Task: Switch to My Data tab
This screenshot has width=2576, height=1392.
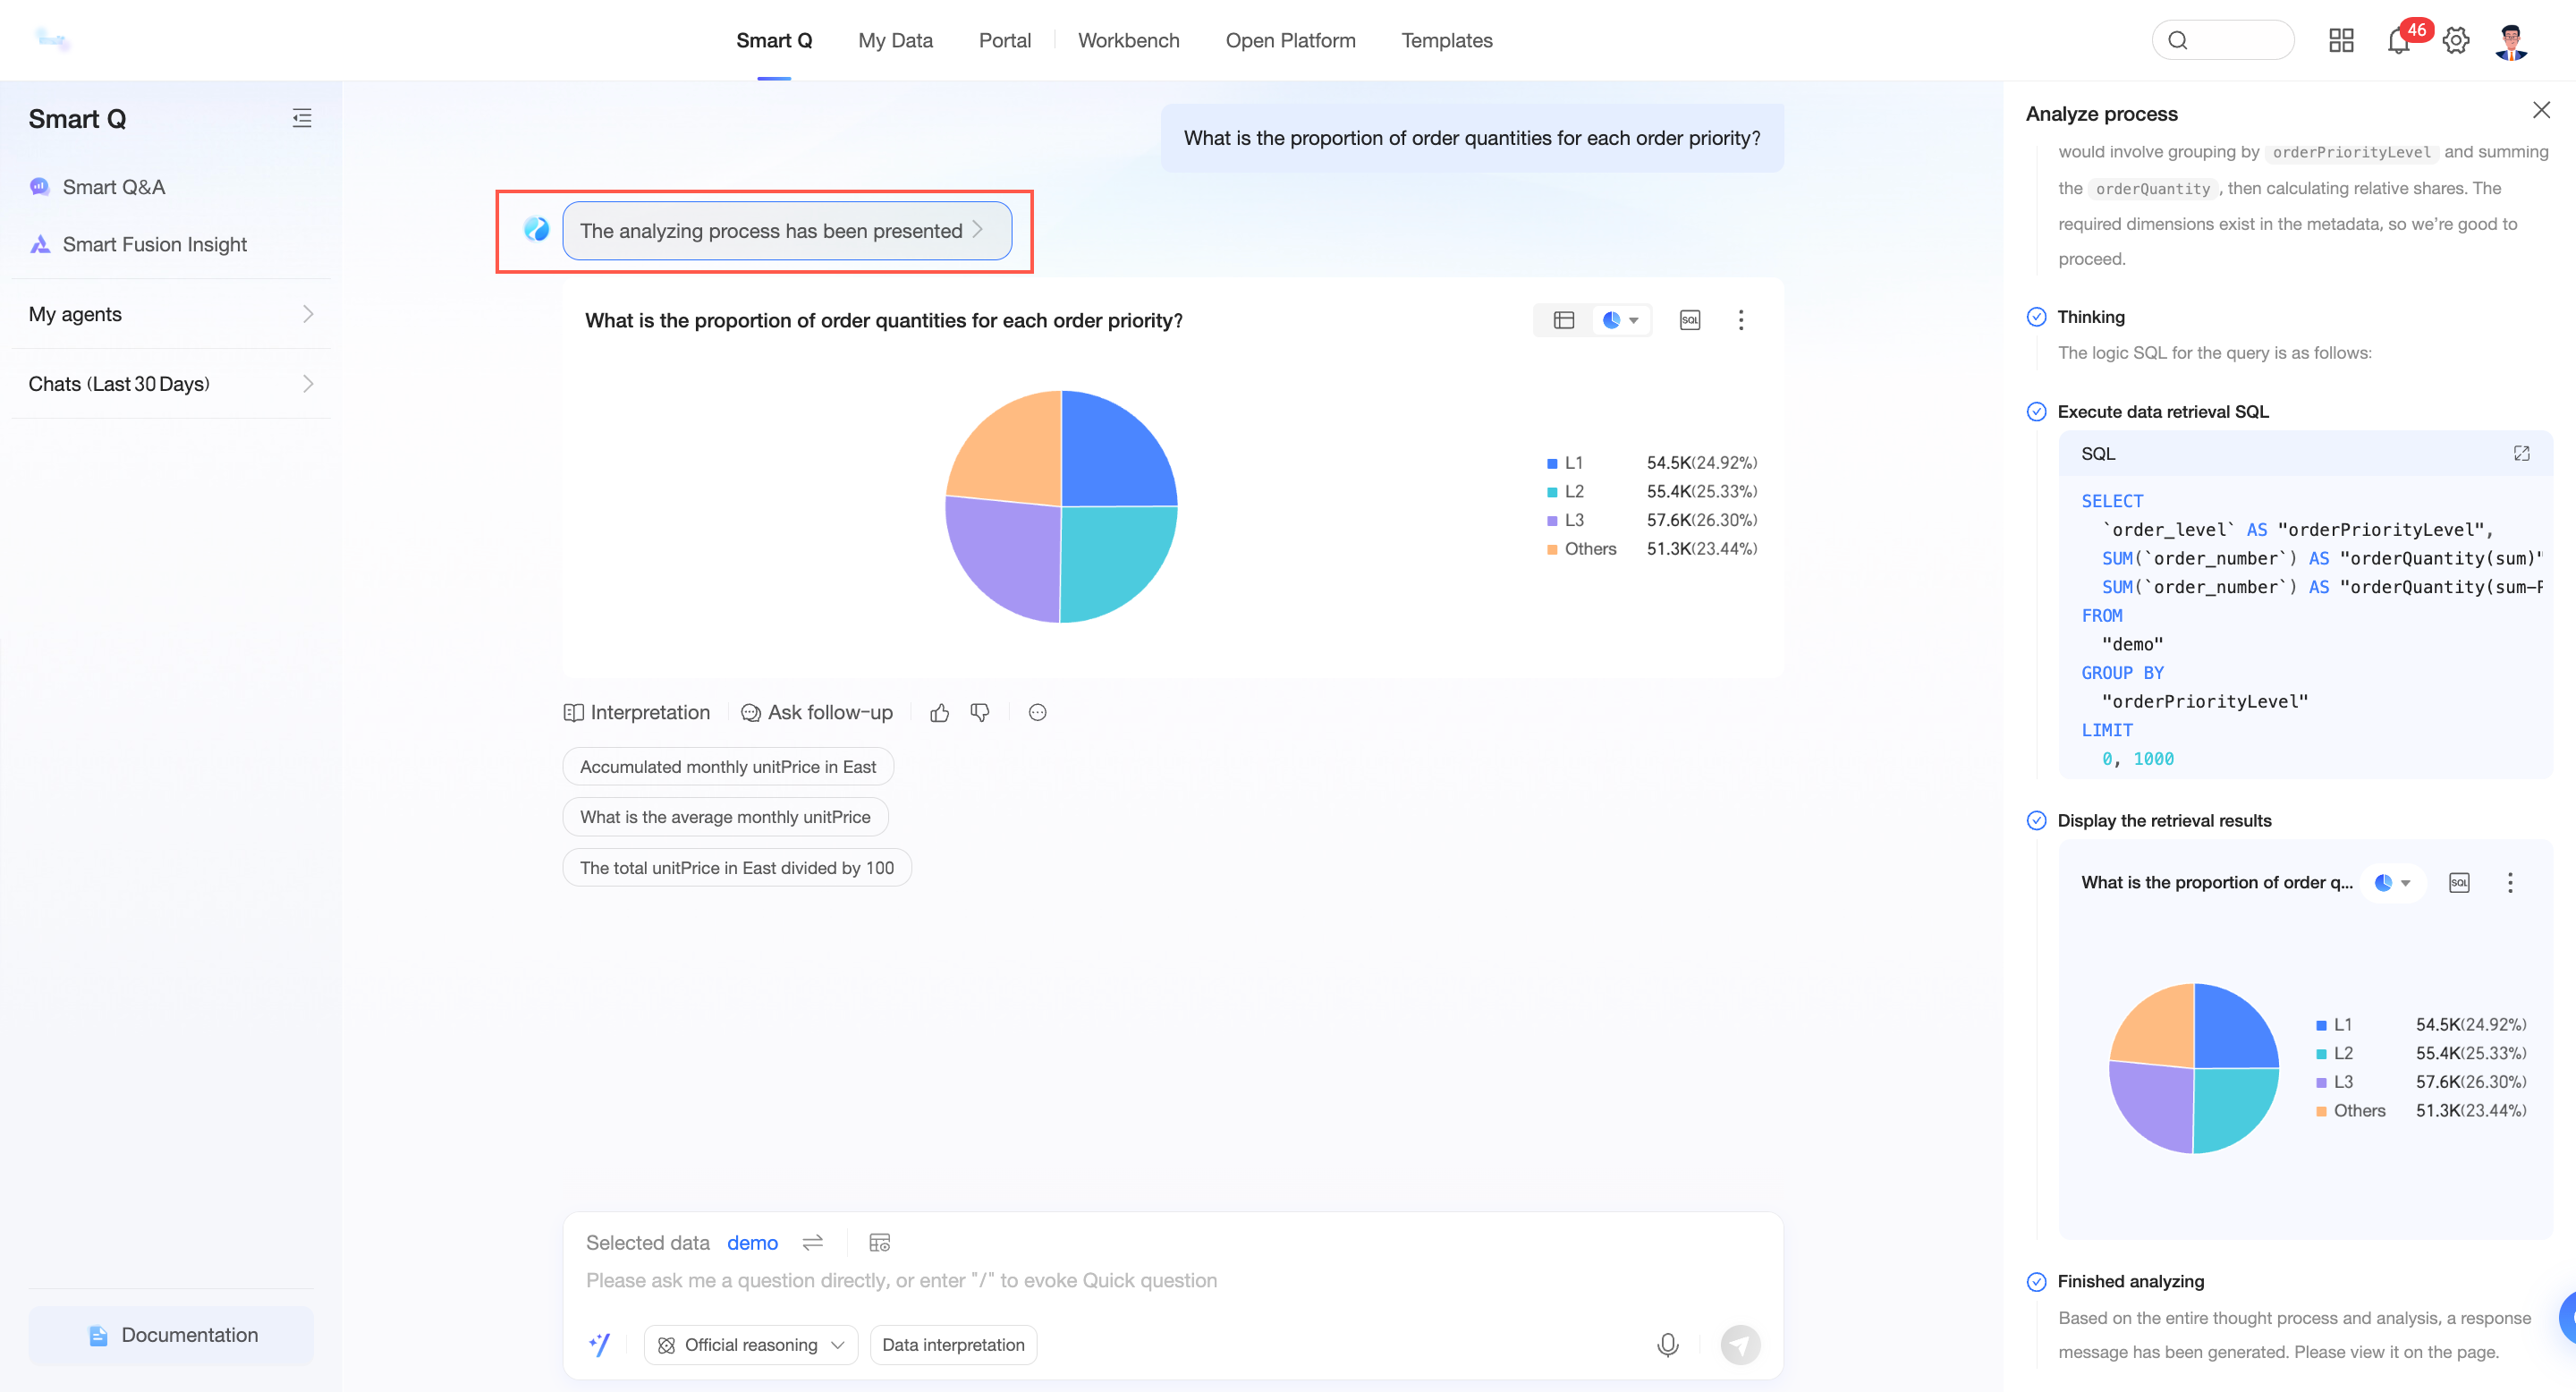Action: click(894, 41)
